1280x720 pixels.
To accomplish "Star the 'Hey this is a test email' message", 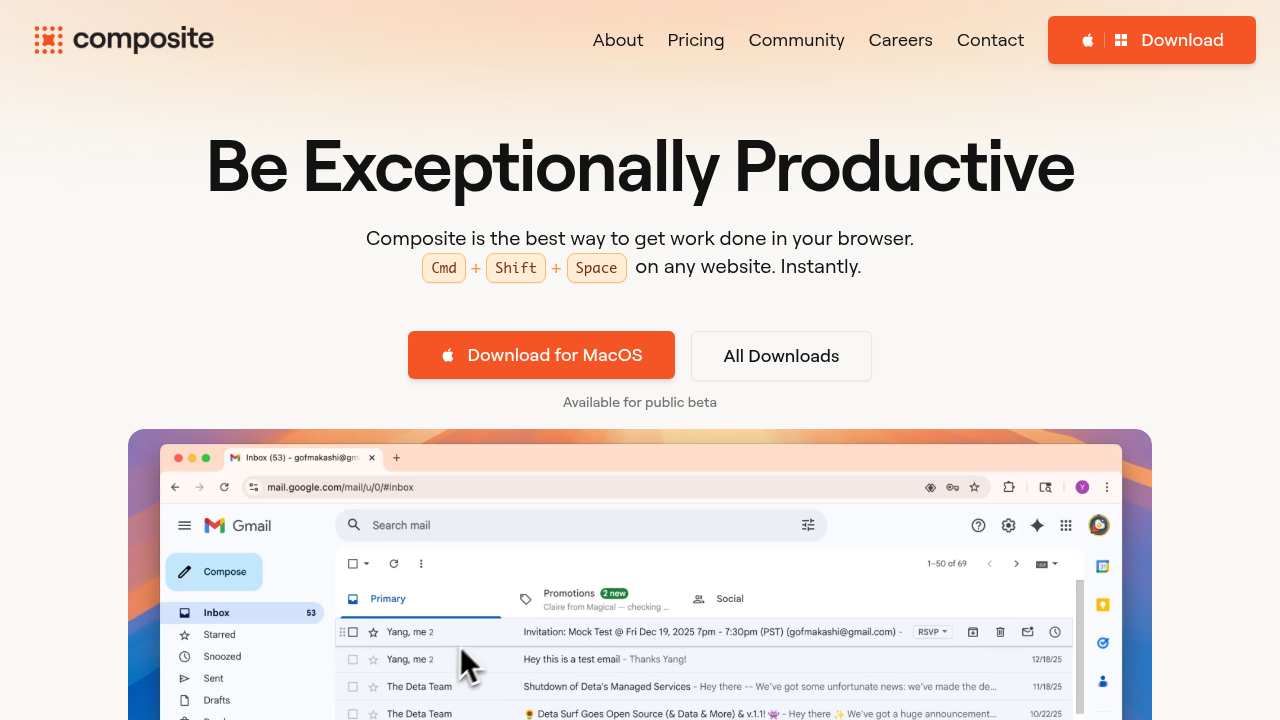I will pos(373,660).
